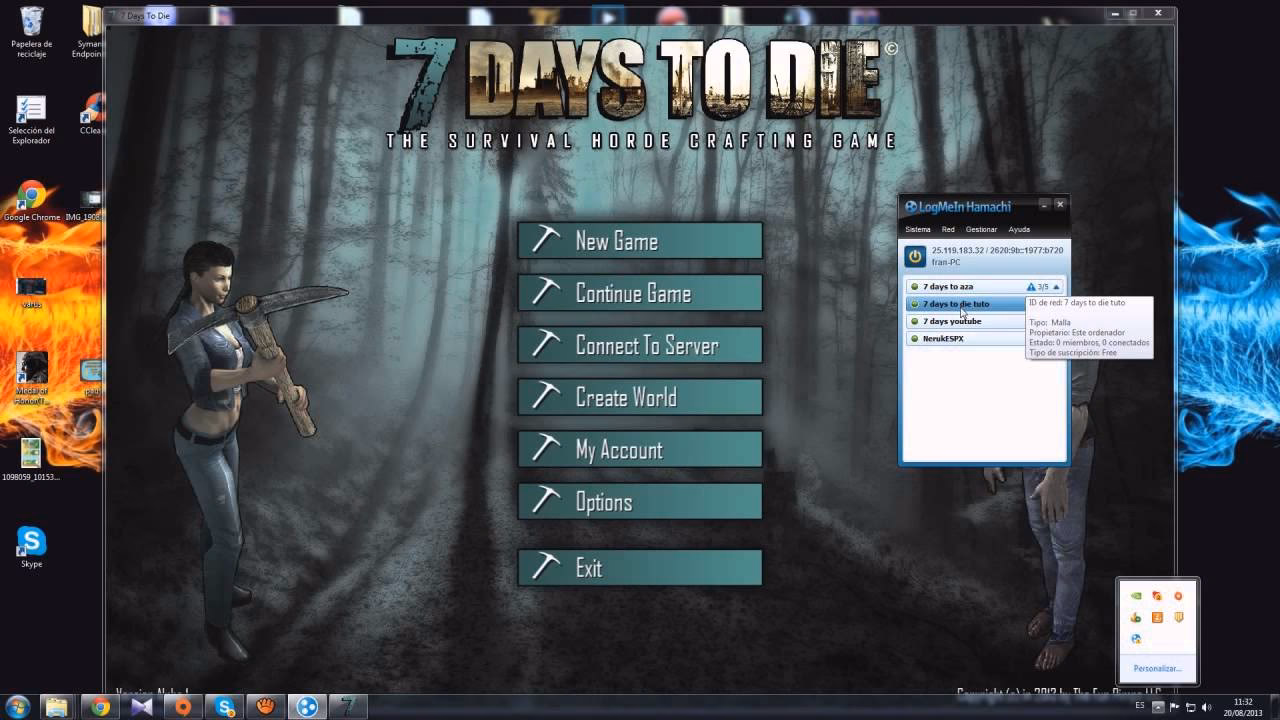Open the Papelera de reciclaje desktop icon
This screenshot has height=720, width=1280.
(31, 32)
